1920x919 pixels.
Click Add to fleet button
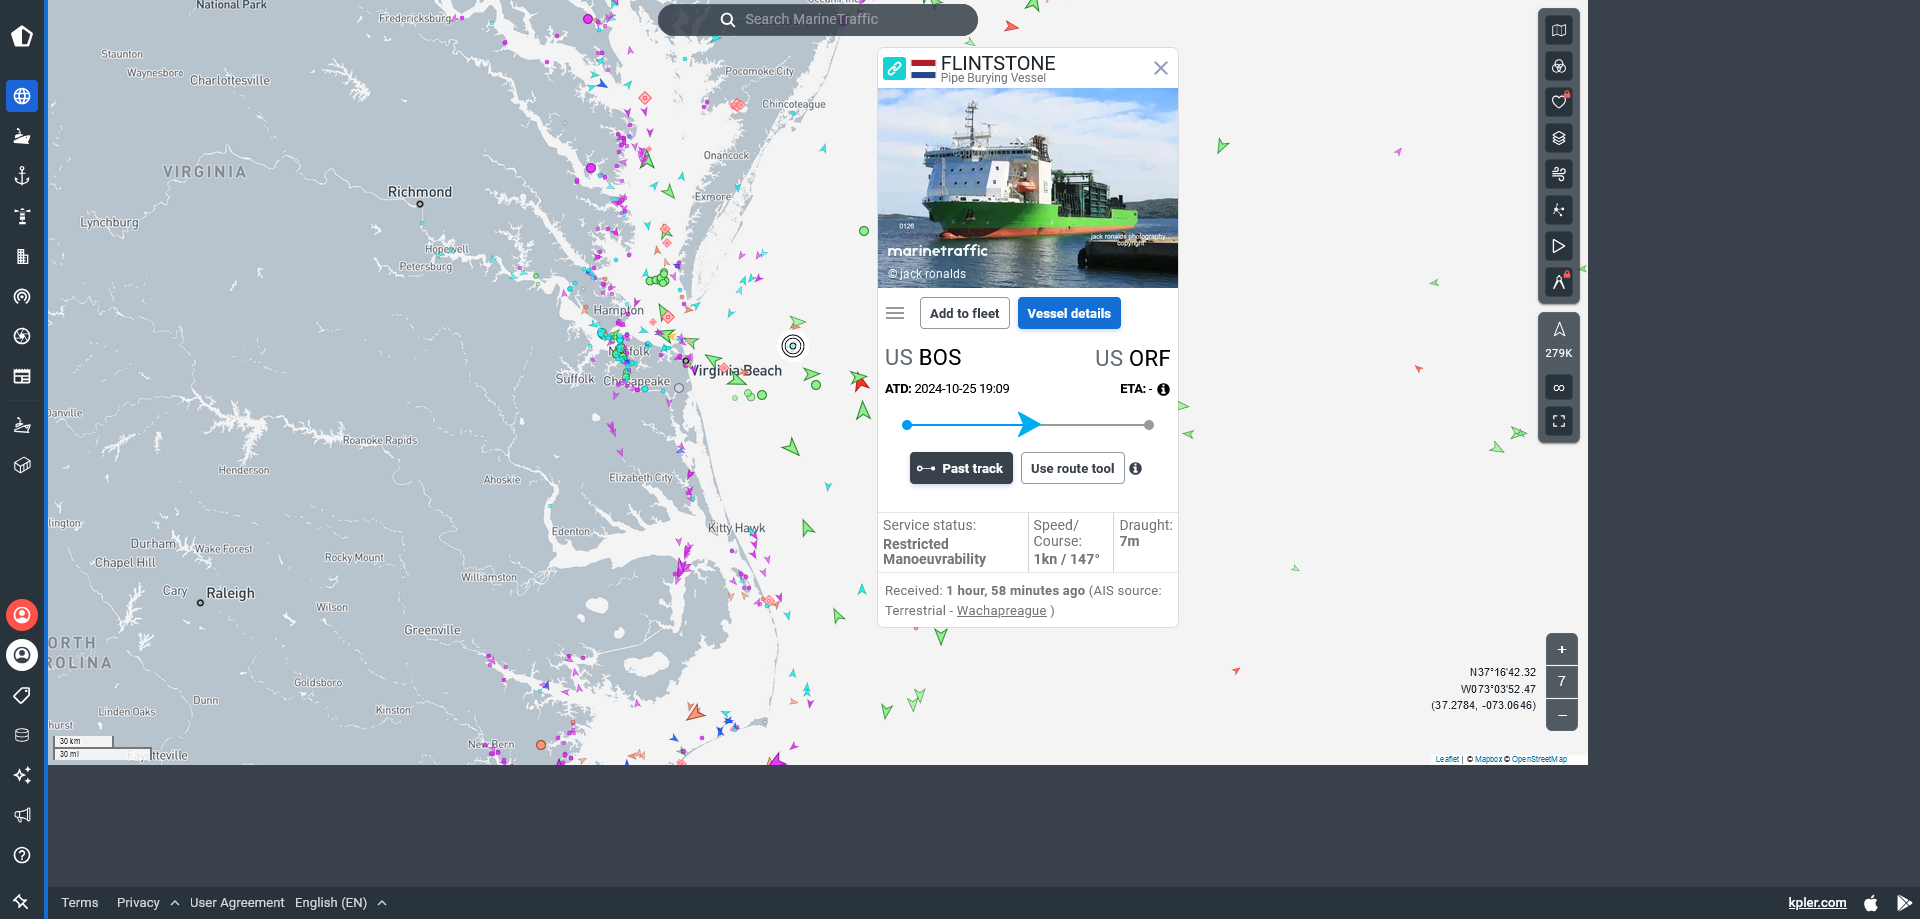pos(964,313)
